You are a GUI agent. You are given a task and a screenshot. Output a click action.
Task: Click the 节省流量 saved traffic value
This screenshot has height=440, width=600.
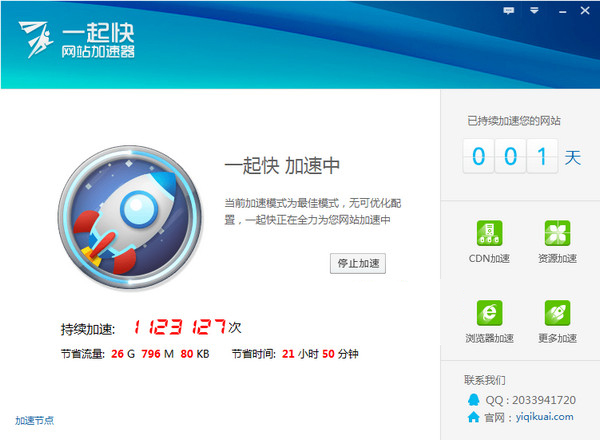(160, 354)
